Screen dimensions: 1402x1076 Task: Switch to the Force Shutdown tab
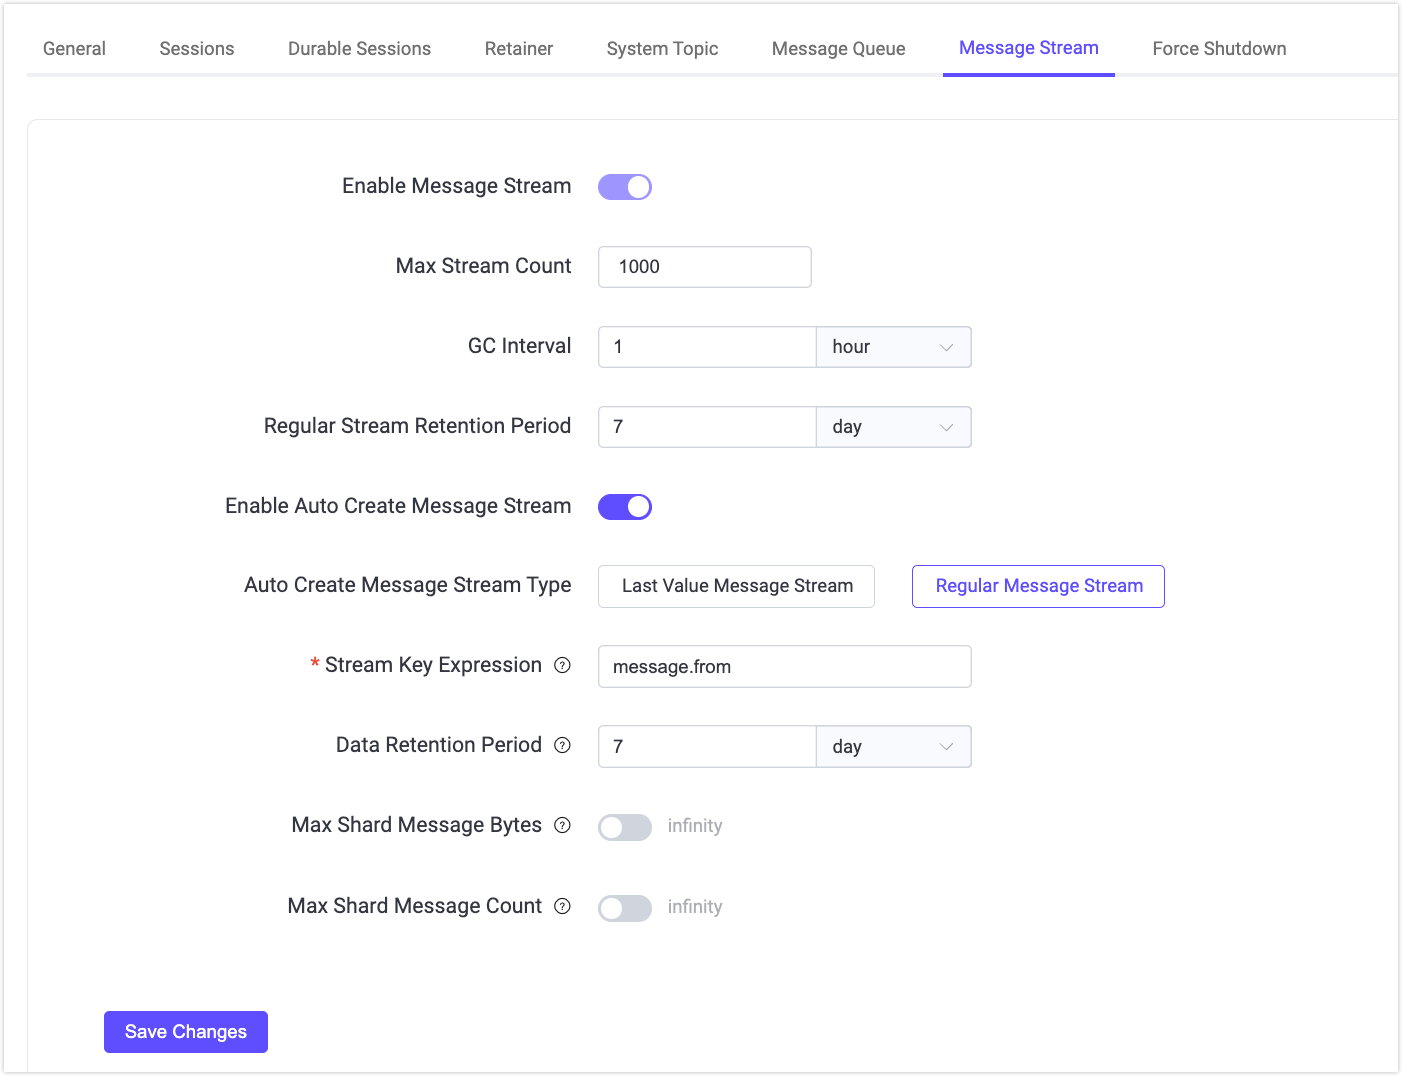point(1219,48)
